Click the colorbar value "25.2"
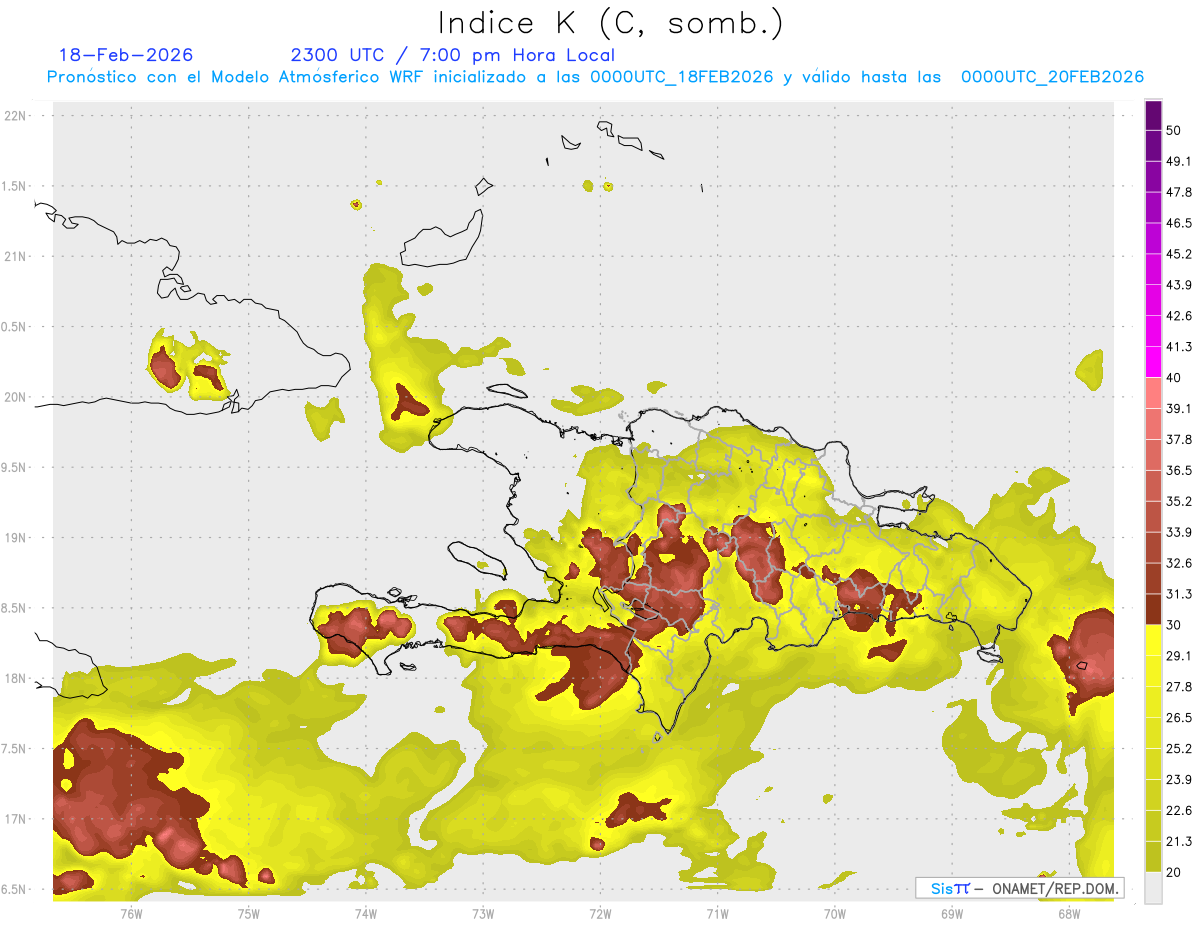Viewport: 1200px width, 927px height. (x=1178, y=749)
